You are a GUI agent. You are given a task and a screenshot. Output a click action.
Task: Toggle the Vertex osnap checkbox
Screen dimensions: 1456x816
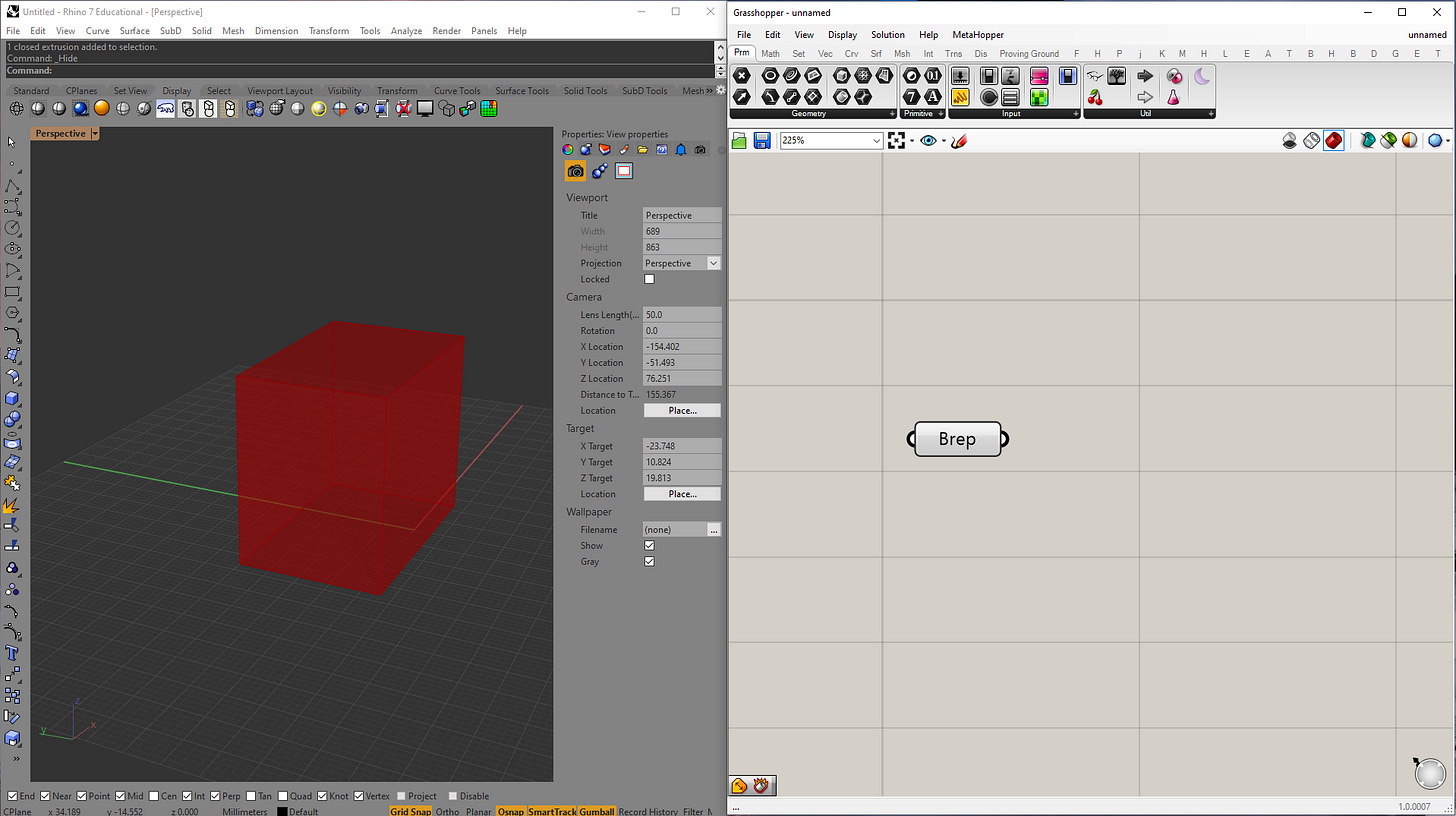tap(357, 796)
